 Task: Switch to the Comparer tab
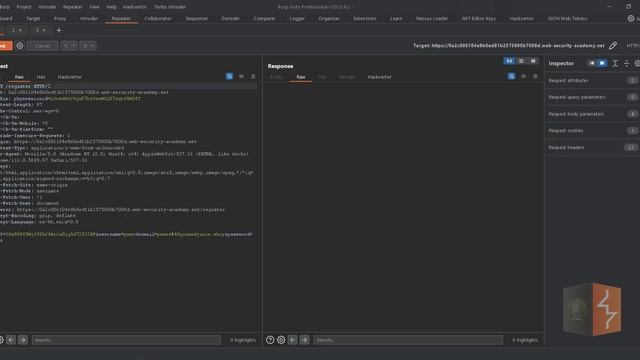pyautogui.click(x=264, y=19)
